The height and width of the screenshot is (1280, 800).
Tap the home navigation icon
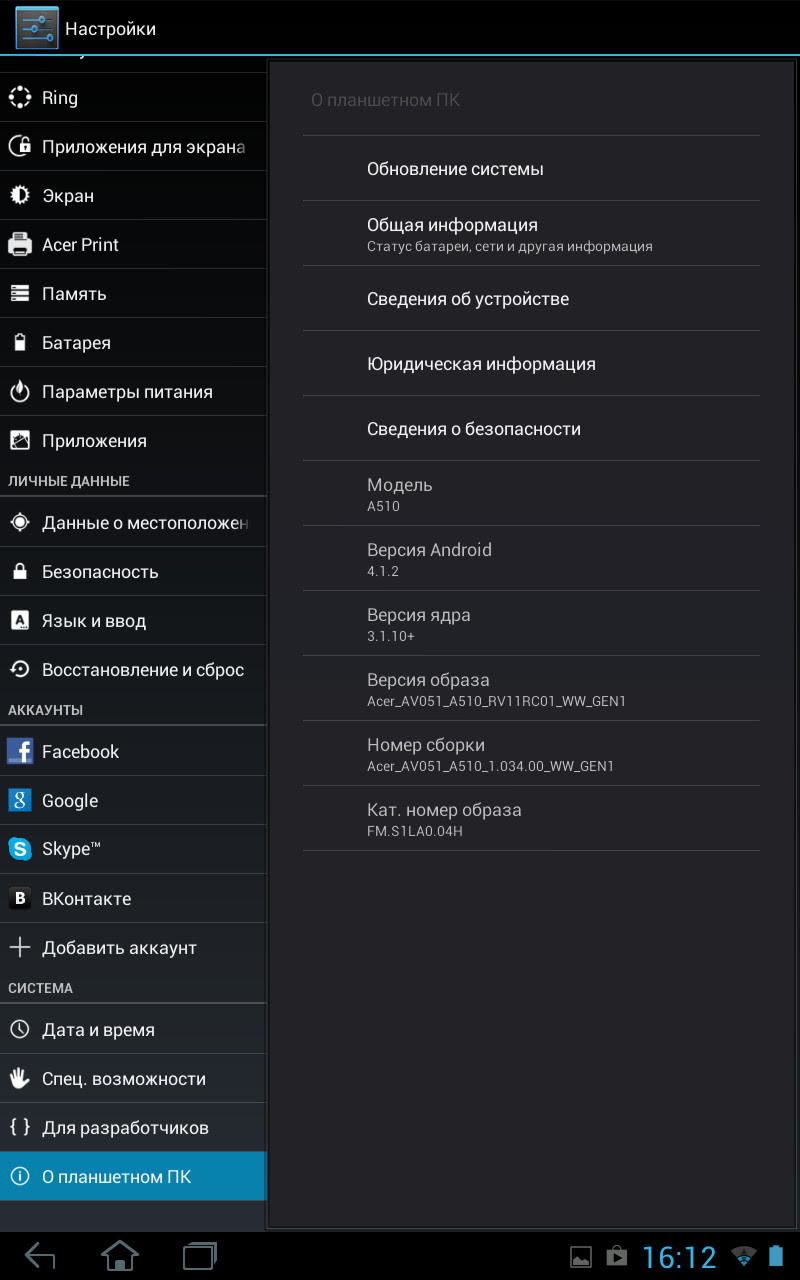click(x=120, y=1256)
